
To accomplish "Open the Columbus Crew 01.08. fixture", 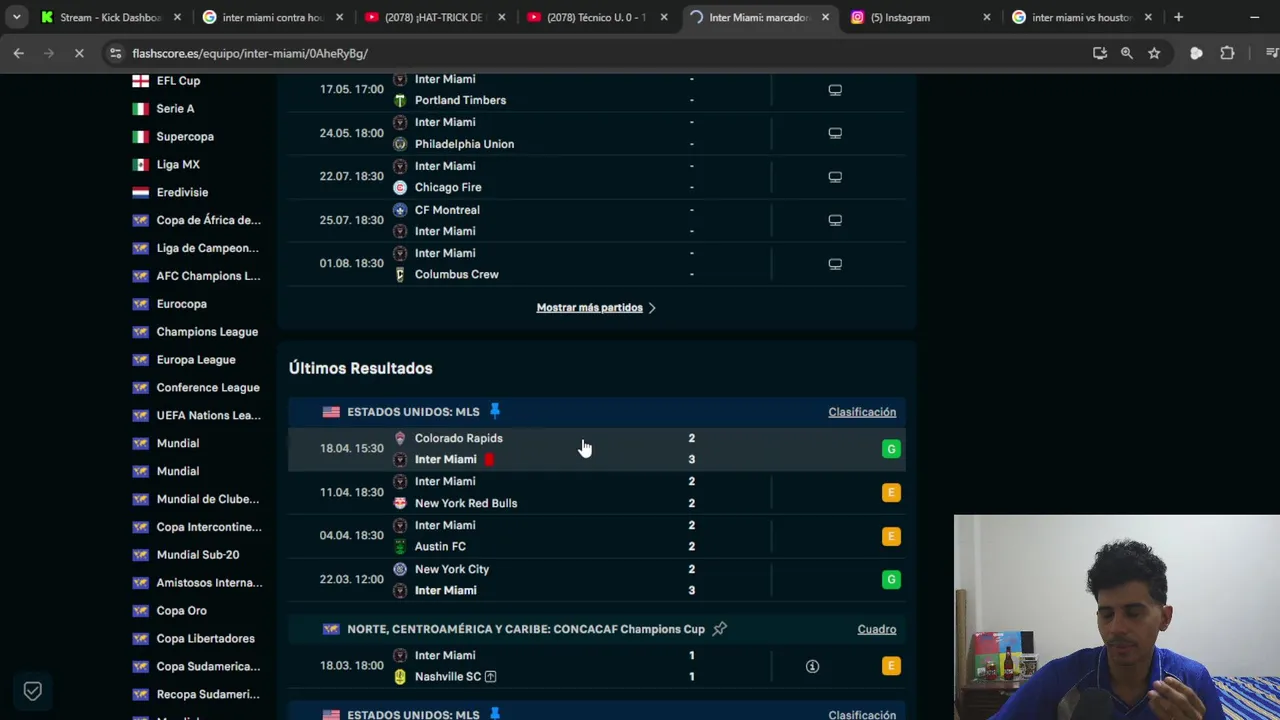I will point(597,264).
